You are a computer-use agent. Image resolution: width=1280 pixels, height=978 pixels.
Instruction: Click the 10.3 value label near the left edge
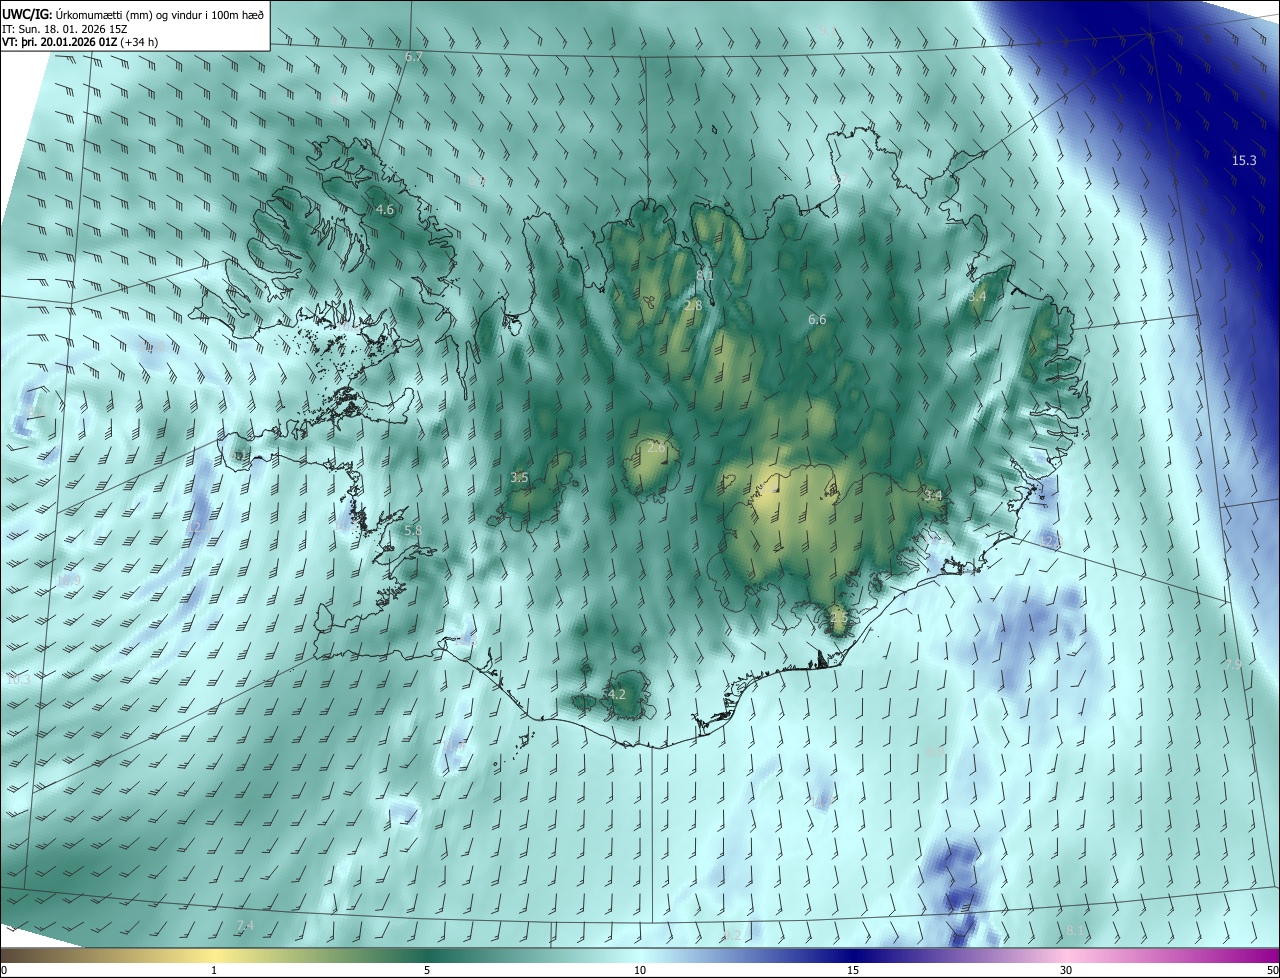coord(18,679)
